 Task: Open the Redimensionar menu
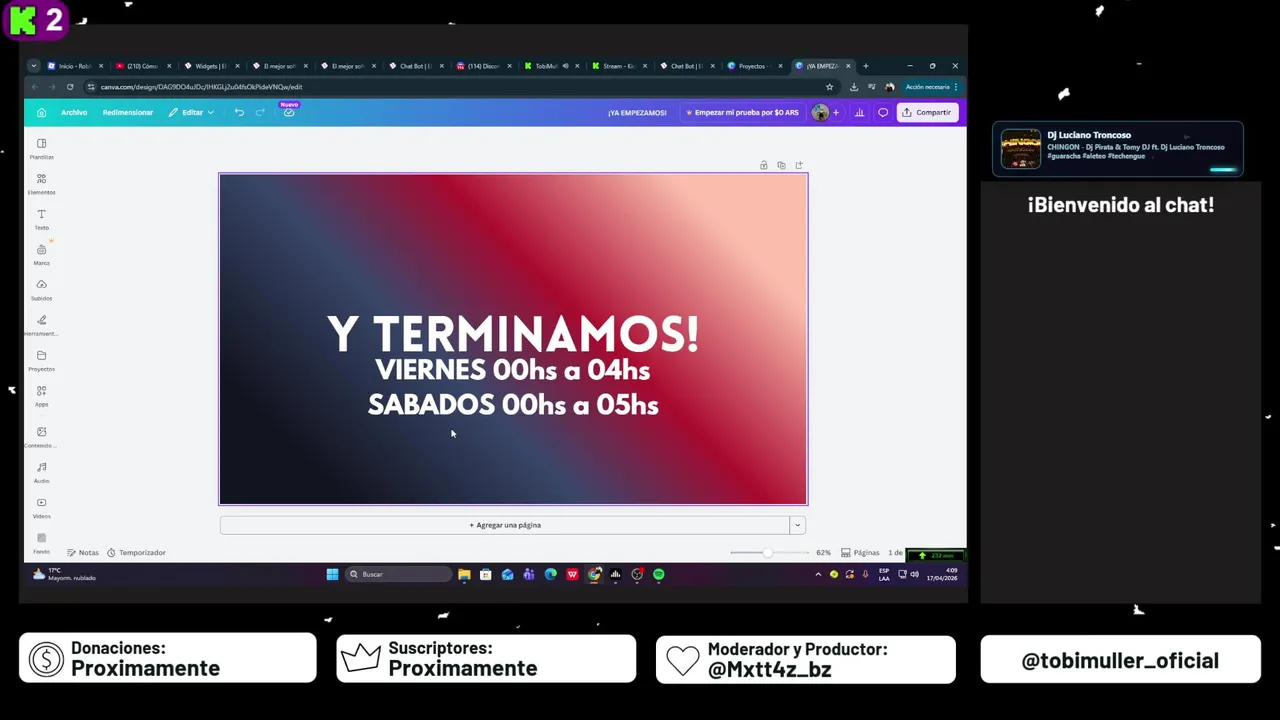point(128,112)
